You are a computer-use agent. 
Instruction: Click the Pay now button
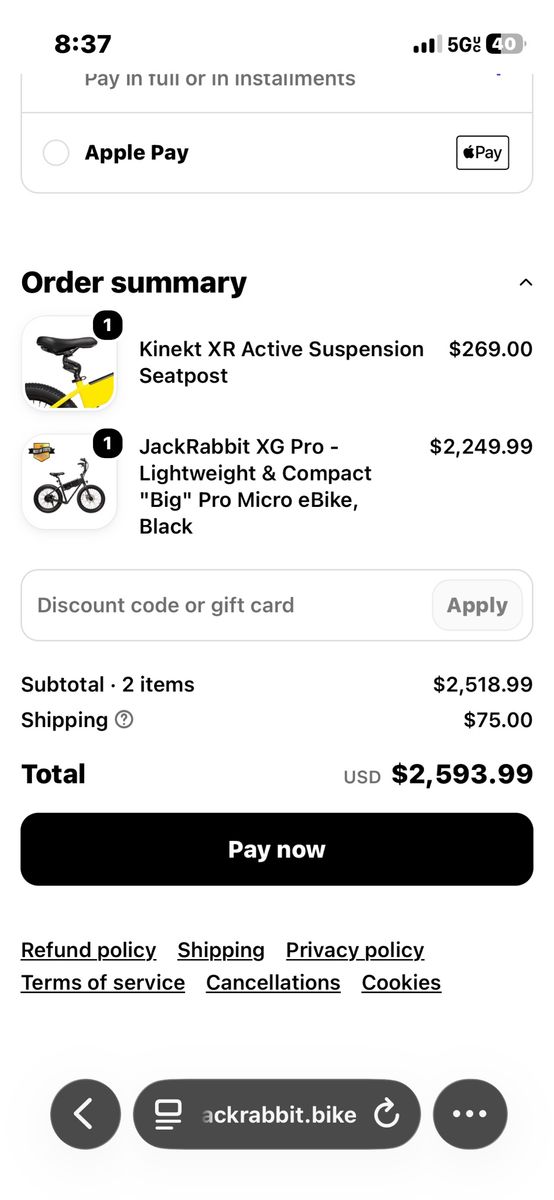coord(277,849)
